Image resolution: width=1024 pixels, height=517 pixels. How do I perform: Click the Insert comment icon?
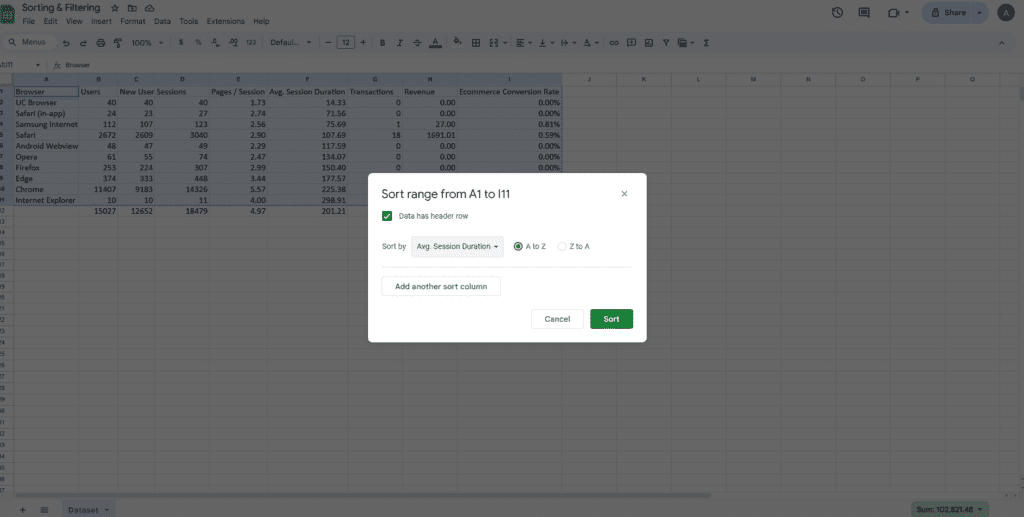pyautogui.click(x=632, y=43)
